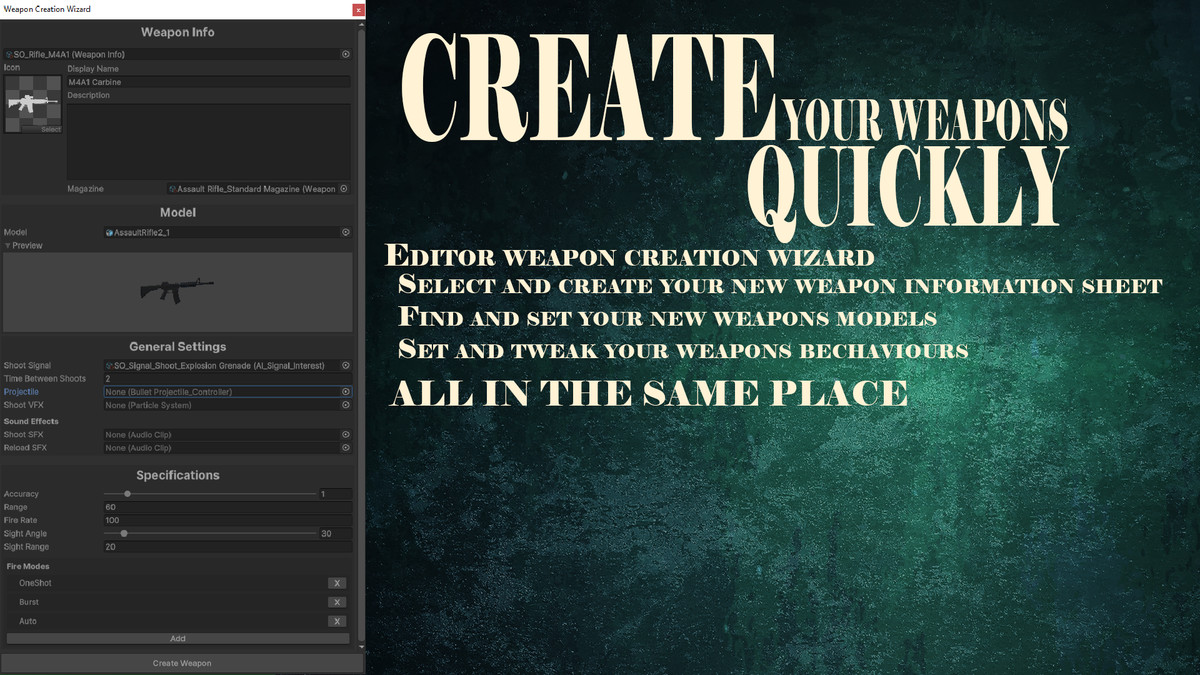This screenshot has height=675, width=1200.
Task: Open object picker for Shoot SFX field
Action: (346, 435)
